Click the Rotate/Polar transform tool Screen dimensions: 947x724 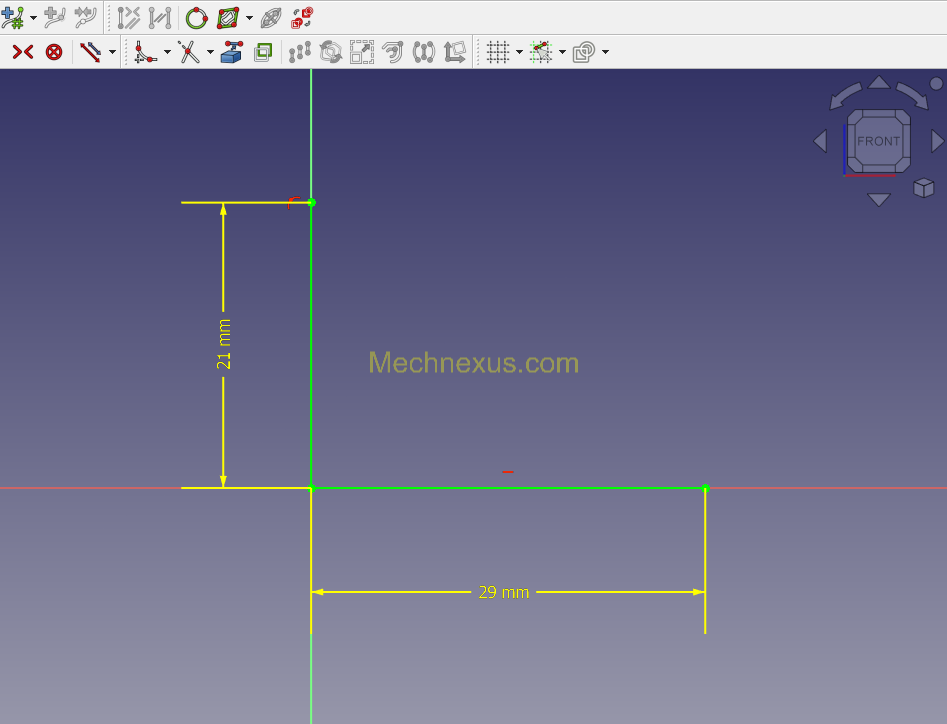pyautogui.click(x=330, y=53)
